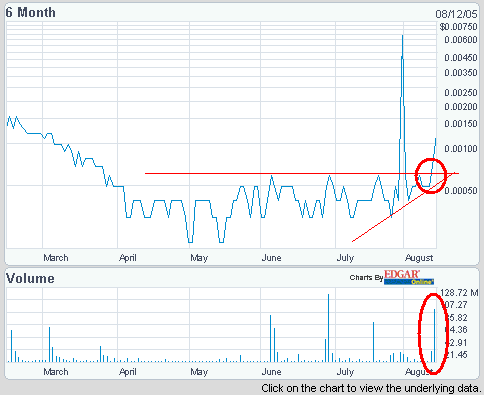Screen dimensions: 484x395
Task: Click the tall volume bar in mid July
Action: [373, 342]
